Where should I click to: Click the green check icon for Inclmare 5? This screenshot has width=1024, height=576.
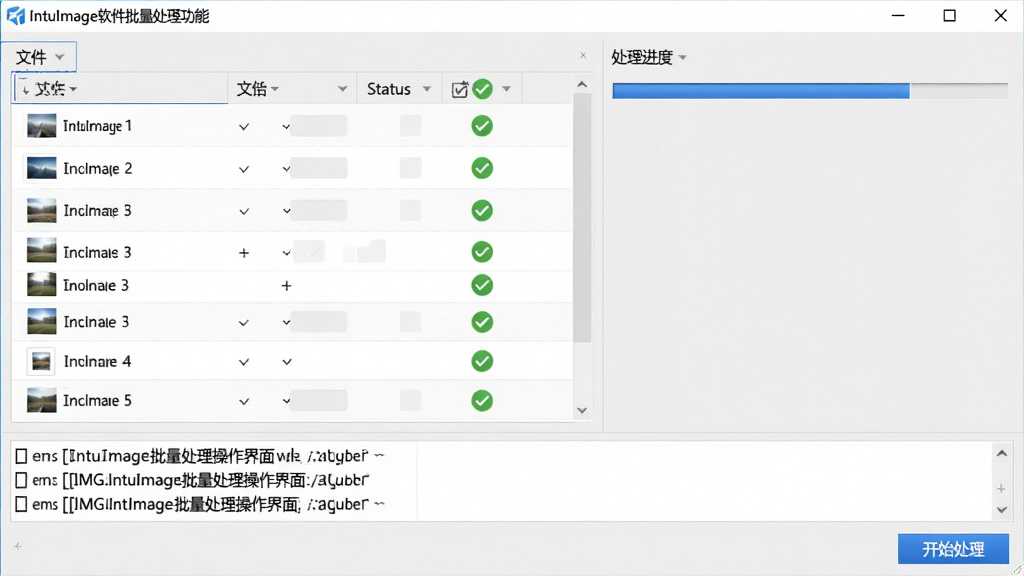point(482,400)
